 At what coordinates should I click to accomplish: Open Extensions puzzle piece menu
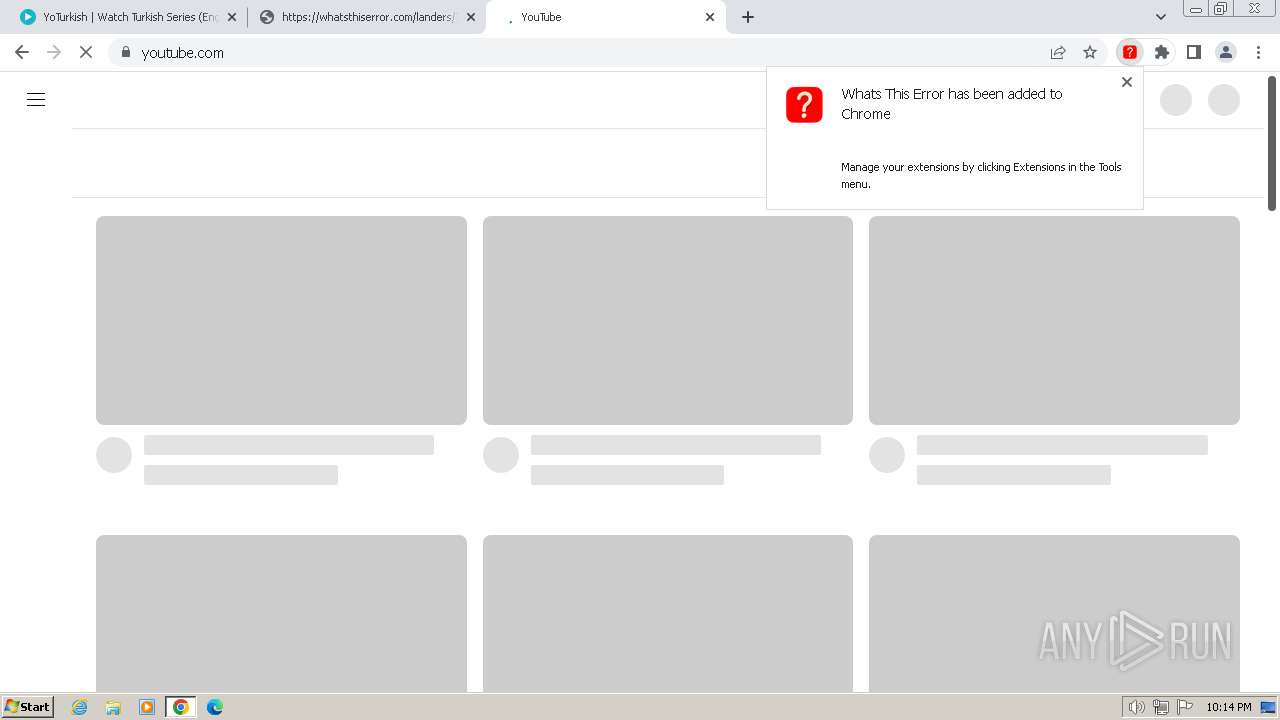point(1162,52)
